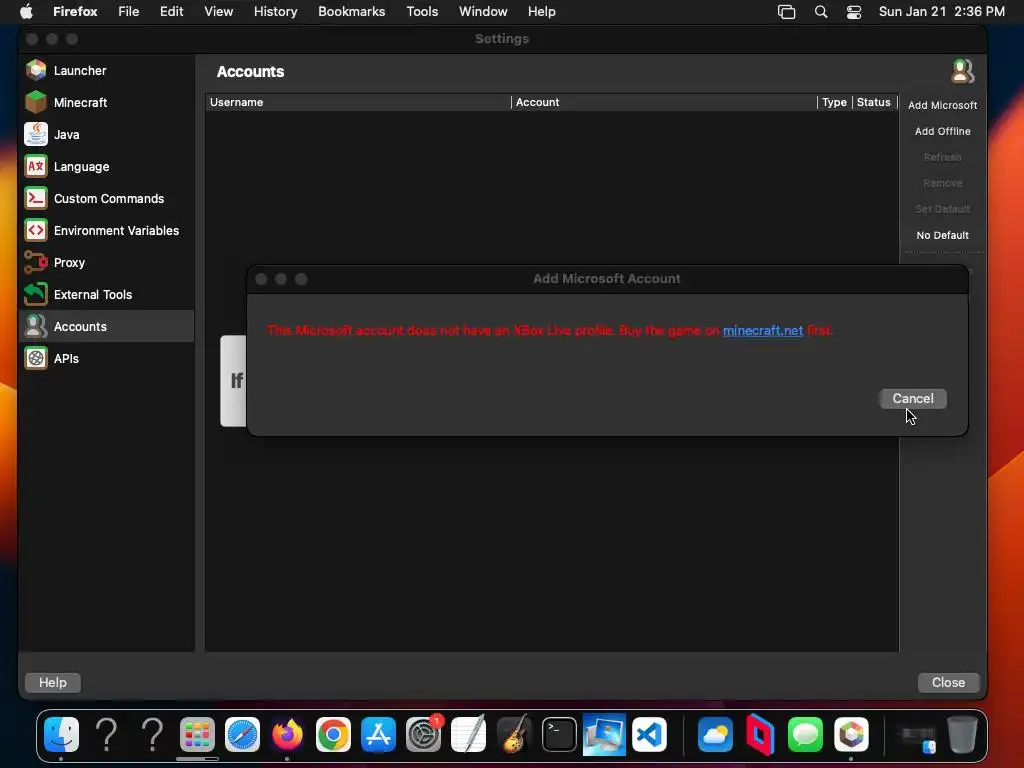
Task: Launch GarageBand from the dock
Action: click(514, 735)
